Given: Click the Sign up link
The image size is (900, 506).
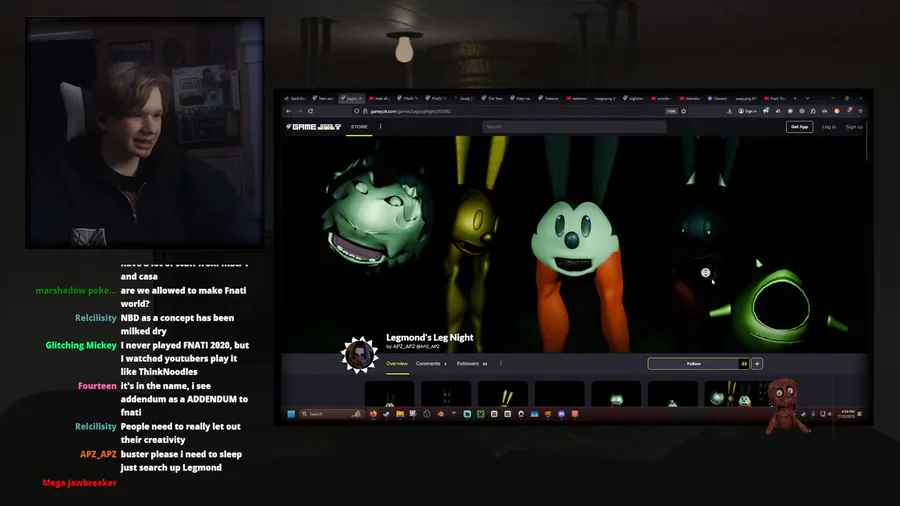Looking at the screenshot, I should [x=854, y=127].
